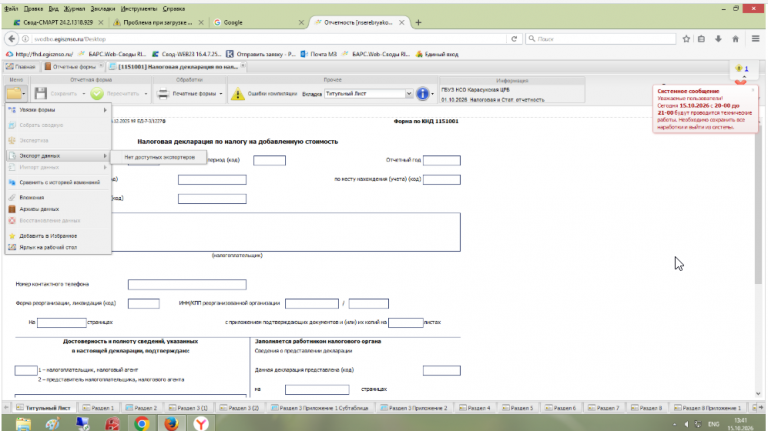Close the Отчетные формы application tab

pyautogui.click(x=101, y=66)
